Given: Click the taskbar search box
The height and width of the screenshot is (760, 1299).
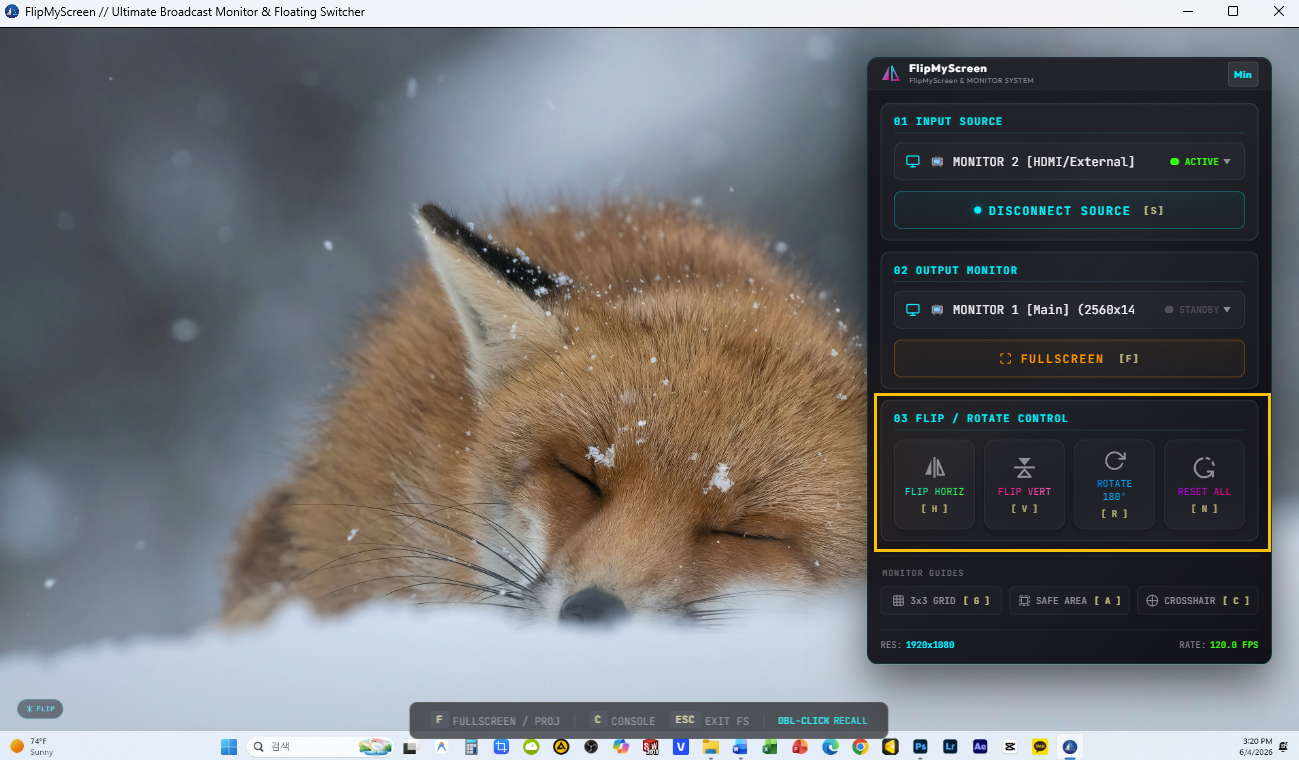Looking at the screenshot, I should click(319, 747).
